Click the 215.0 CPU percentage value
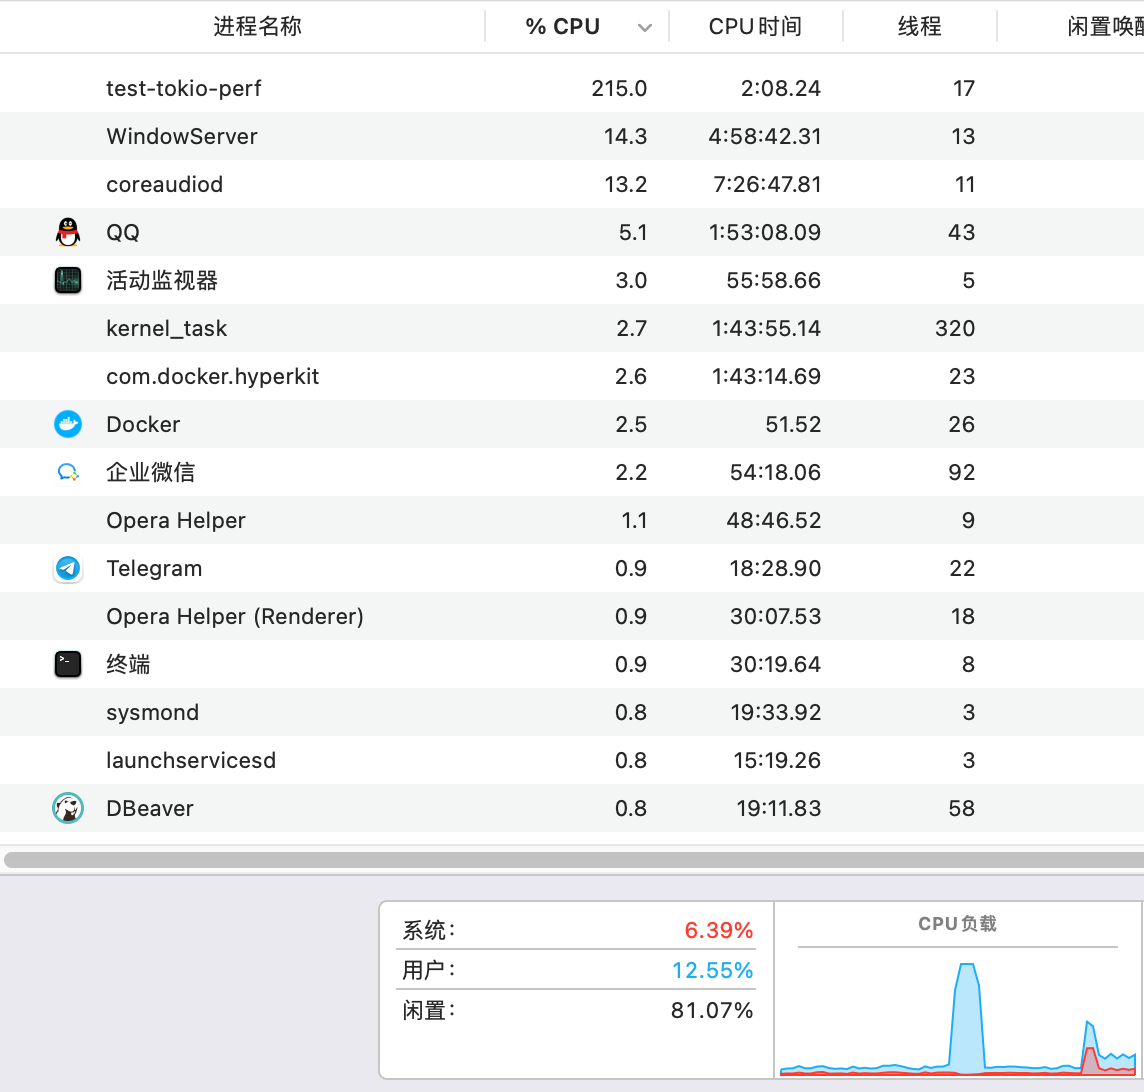The width and height of the screenshot is (1144, 1092). point(619,88)
